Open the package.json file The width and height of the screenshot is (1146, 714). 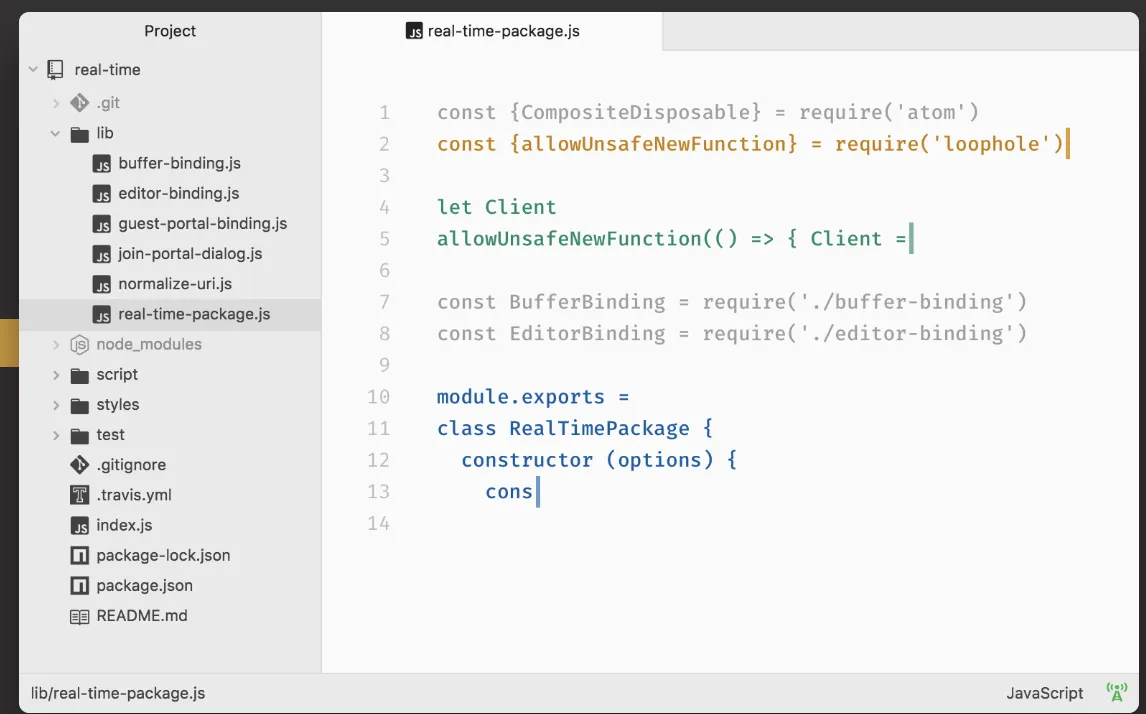click(x=145, y=585)
